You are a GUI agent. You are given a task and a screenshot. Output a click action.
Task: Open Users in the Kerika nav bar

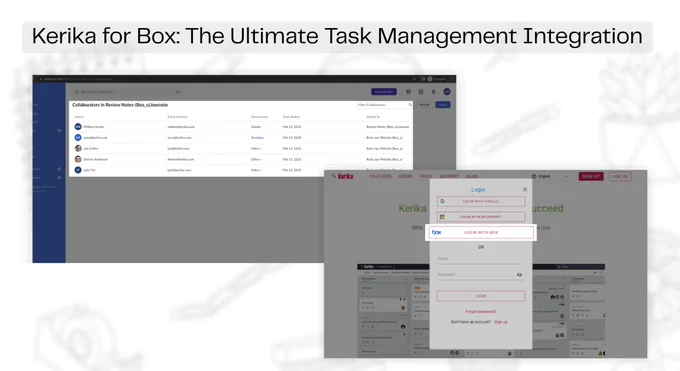pos(405,177)
